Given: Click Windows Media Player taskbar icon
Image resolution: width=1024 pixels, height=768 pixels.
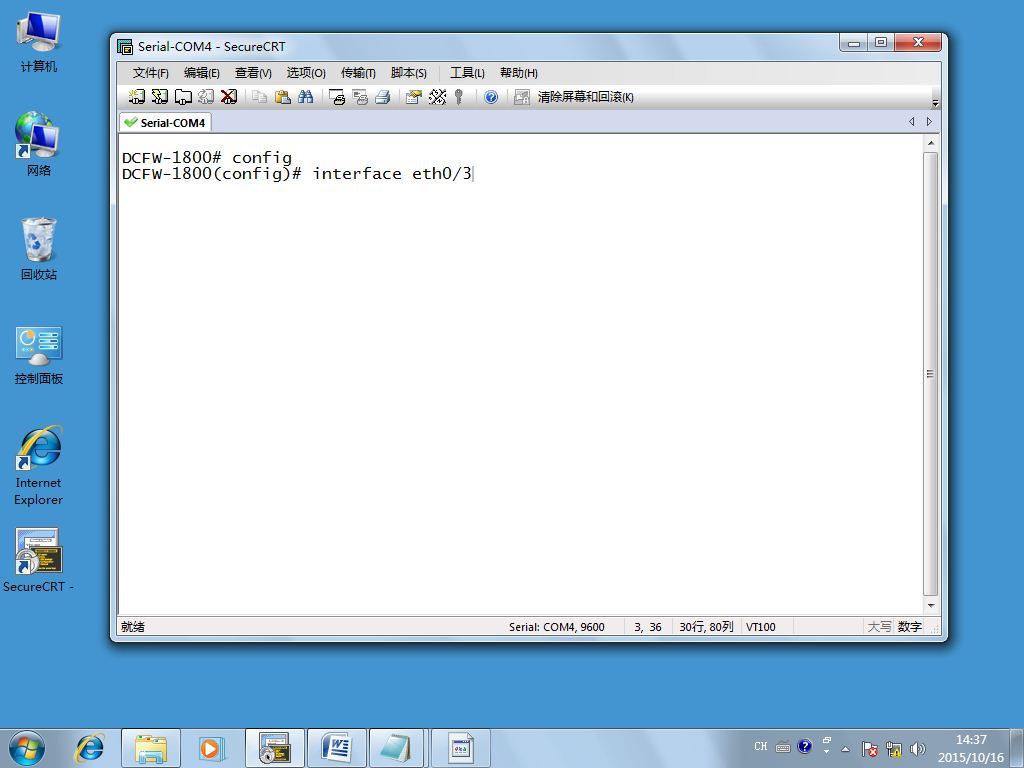Looking at the screenshot, I should (212, 748).
